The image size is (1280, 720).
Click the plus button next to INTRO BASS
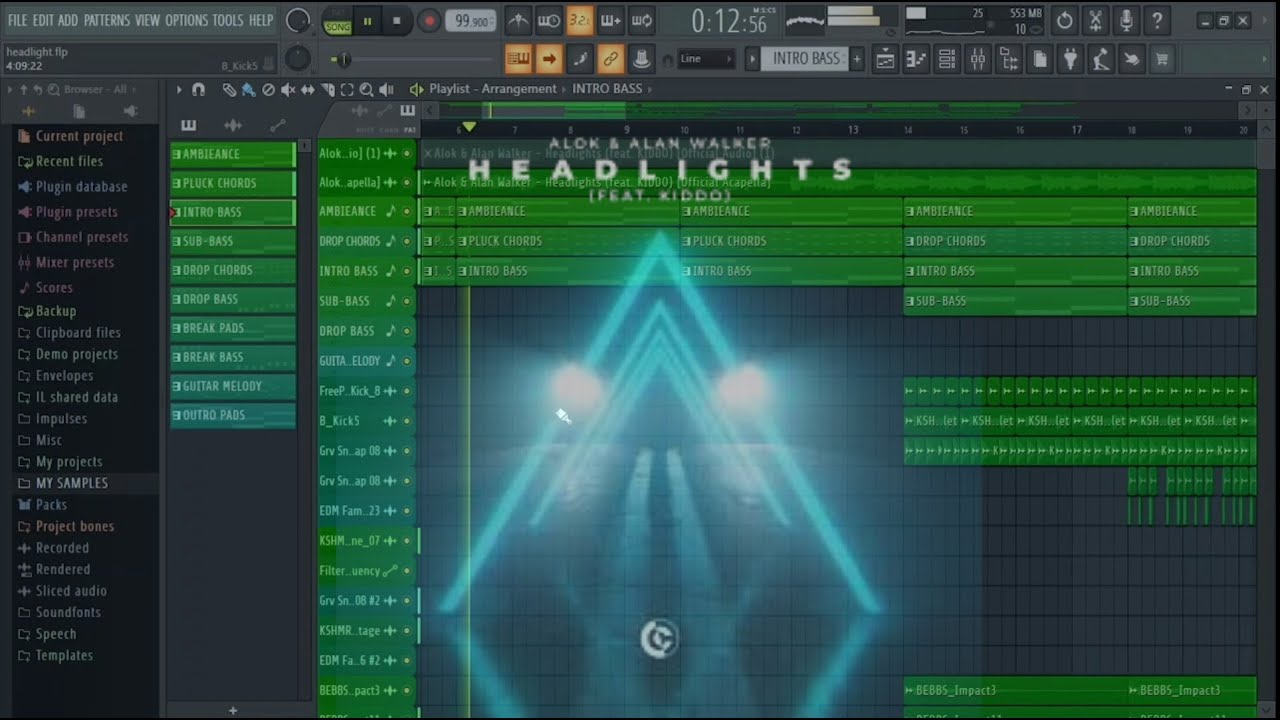pyautogui.click(x=857, y=59)
